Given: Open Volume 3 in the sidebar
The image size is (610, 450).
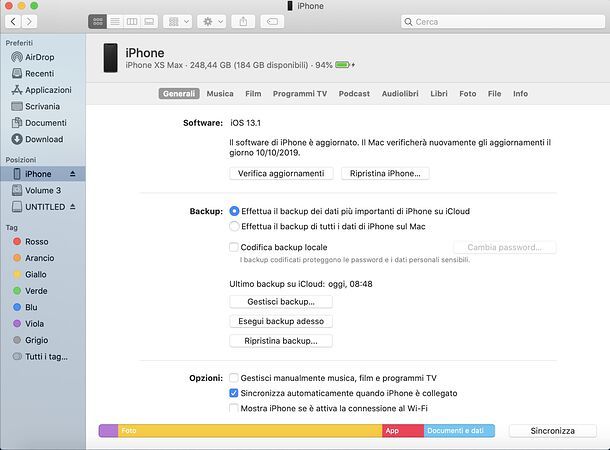Looking at the screenshot, I should click(36, 191).
